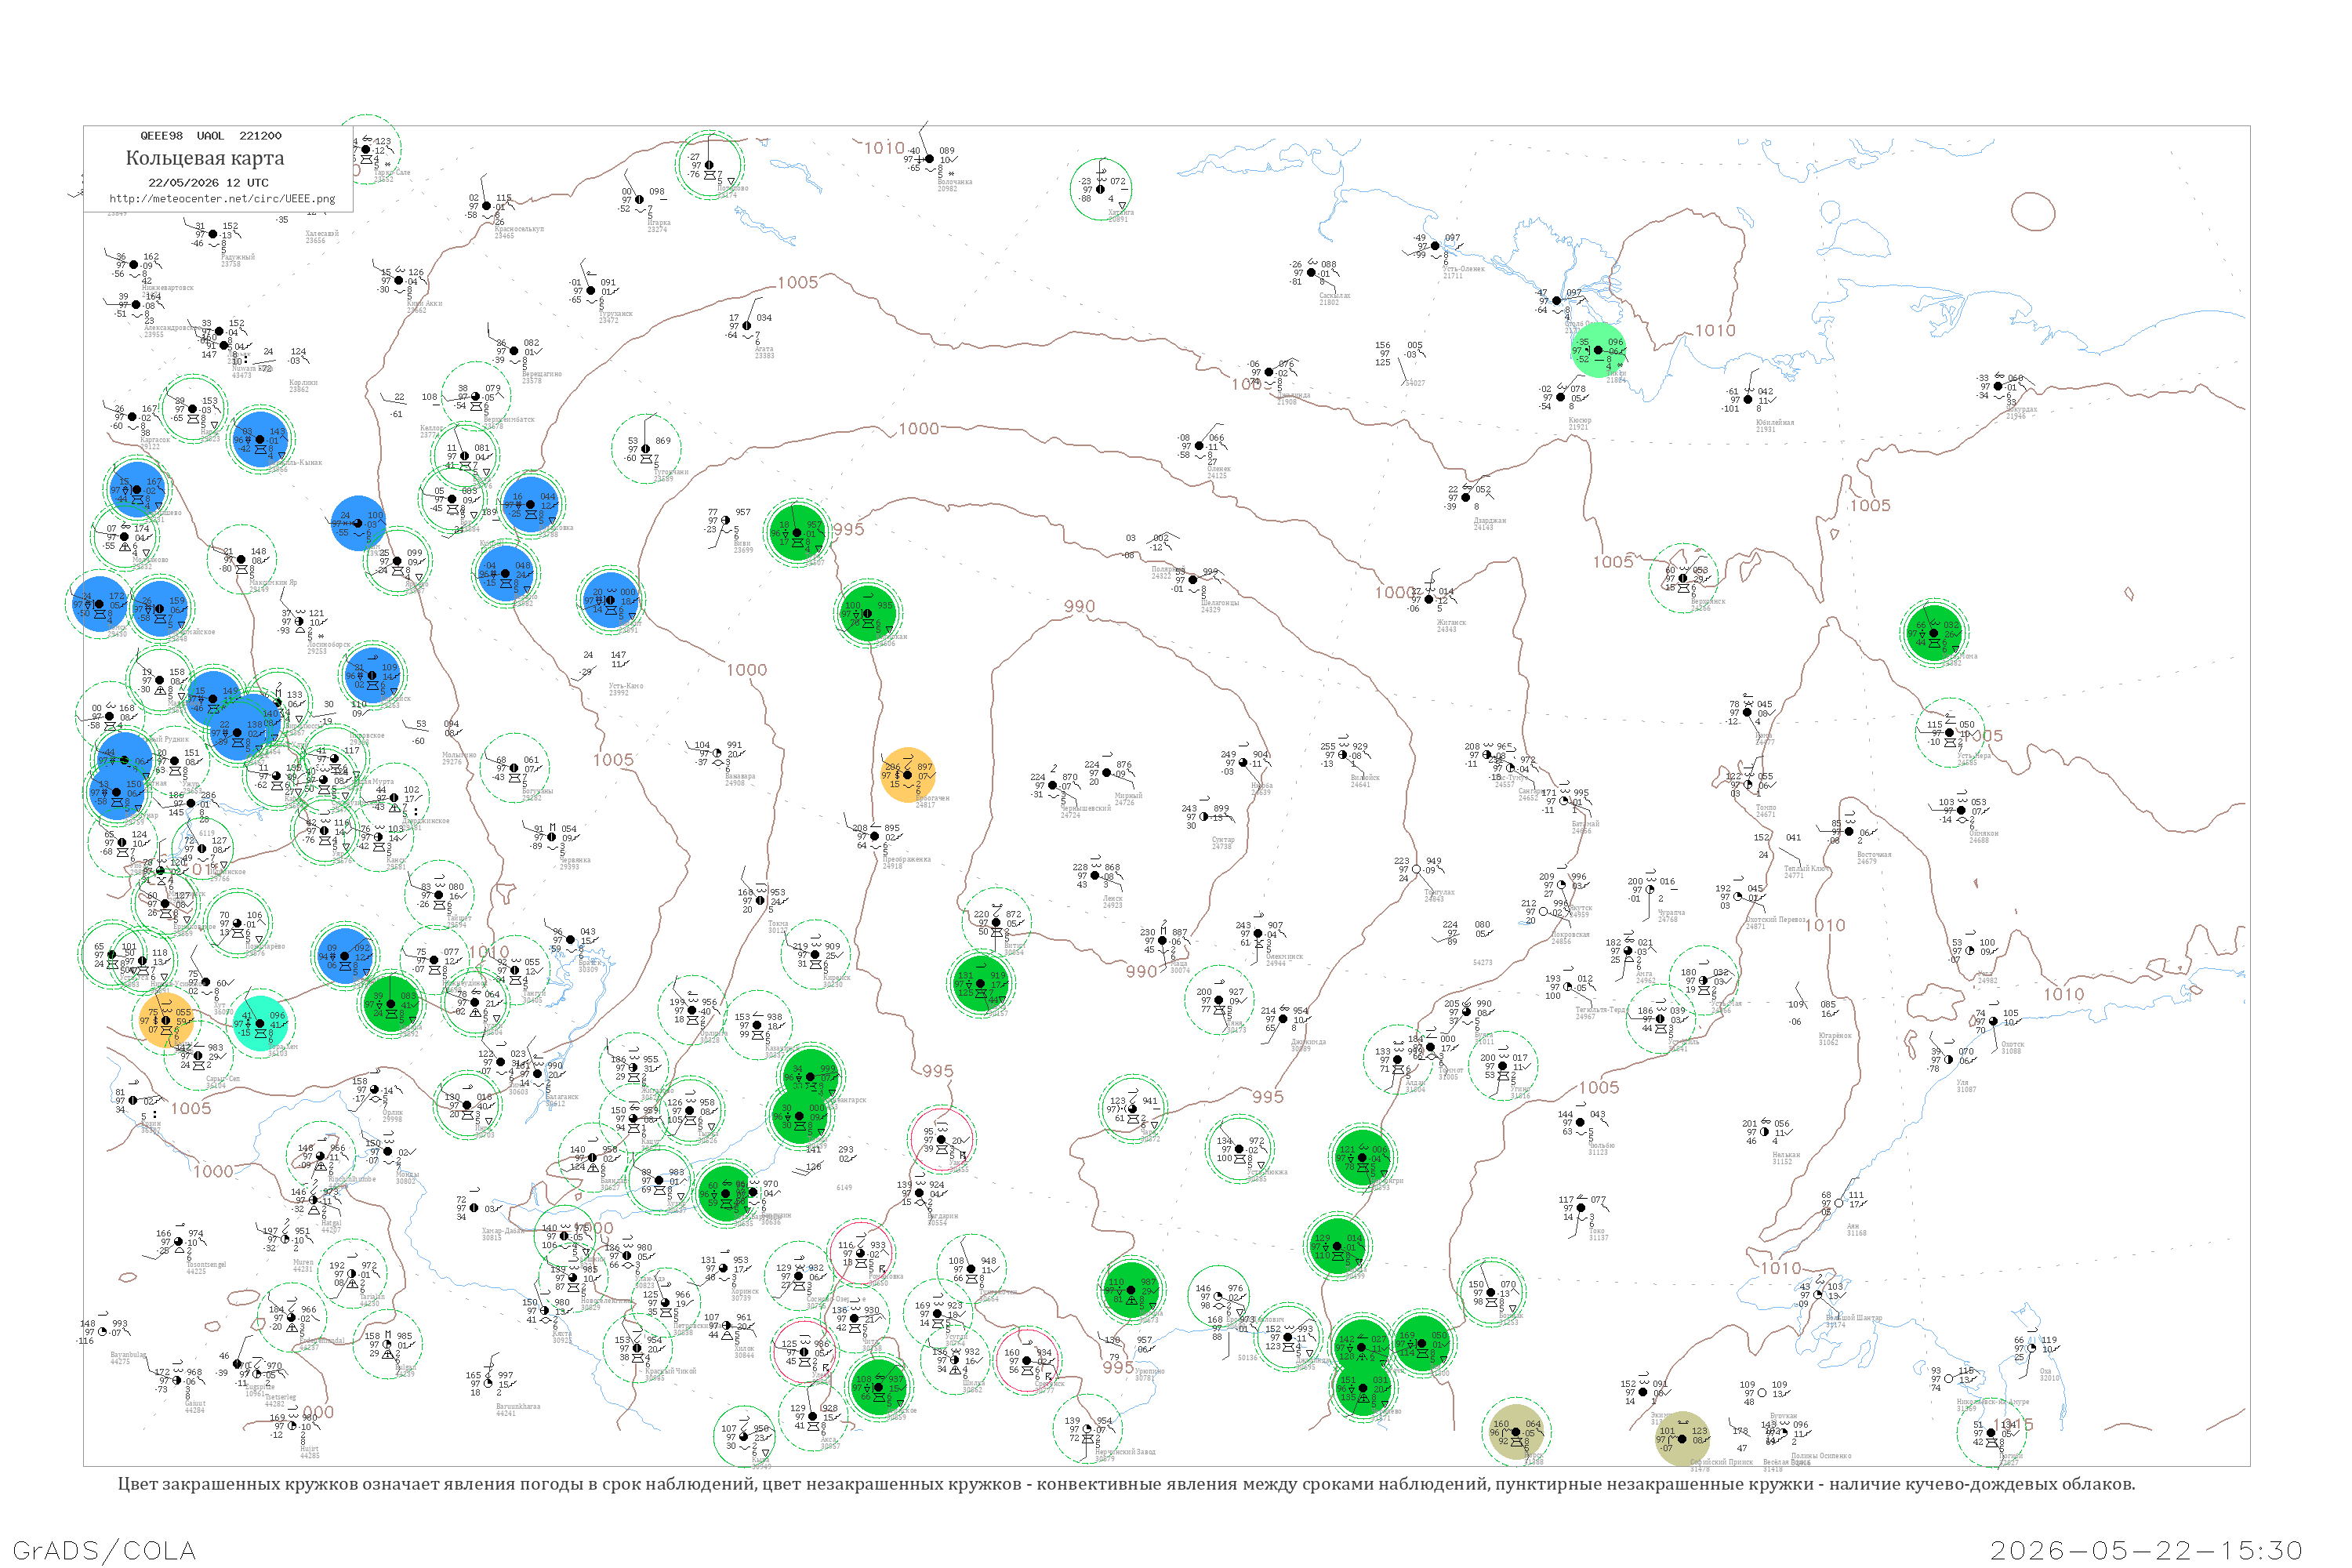Click the station name 'Туруханск'
Viewport: 2352px width, 1568px height.
(616, 313)
